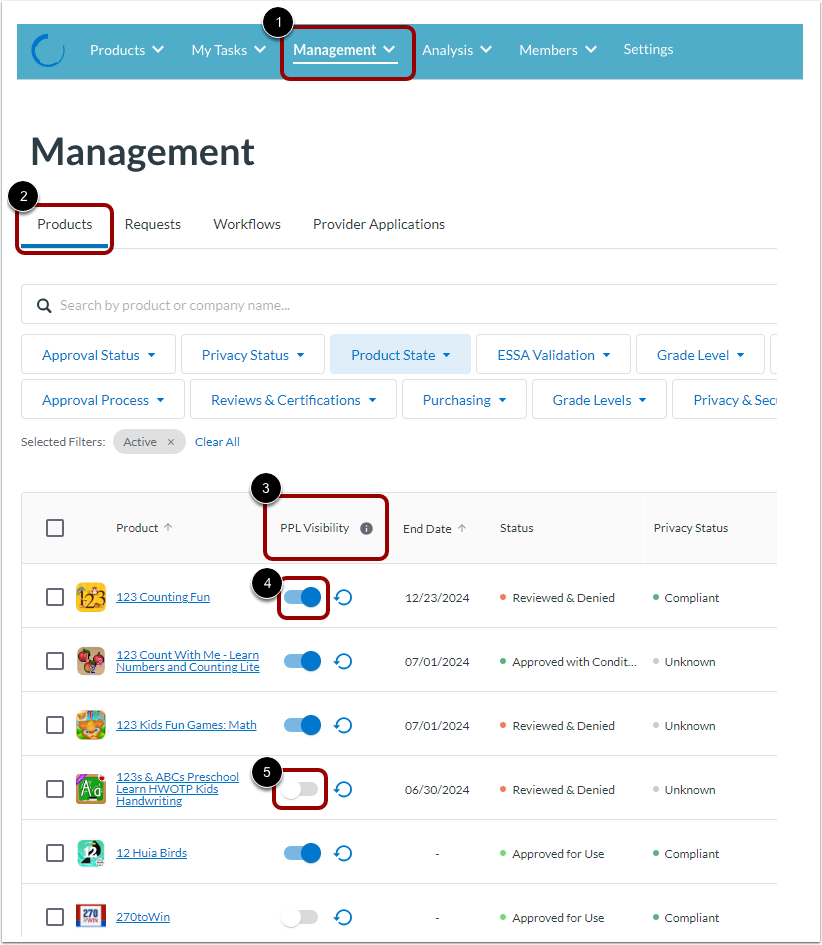Click the Clear All filters link
The width and height of the screenshot is (822, 945).
pyautogui.click(x=217, y=442)
